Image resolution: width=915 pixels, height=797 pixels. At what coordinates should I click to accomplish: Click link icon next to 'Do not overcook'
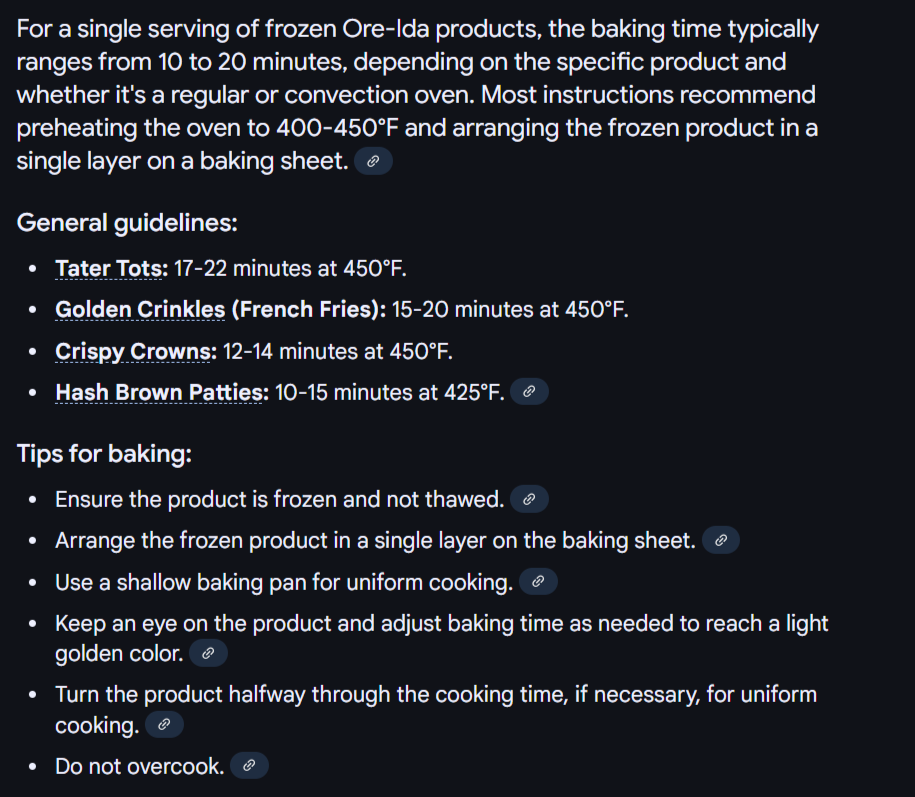(249, 765)
